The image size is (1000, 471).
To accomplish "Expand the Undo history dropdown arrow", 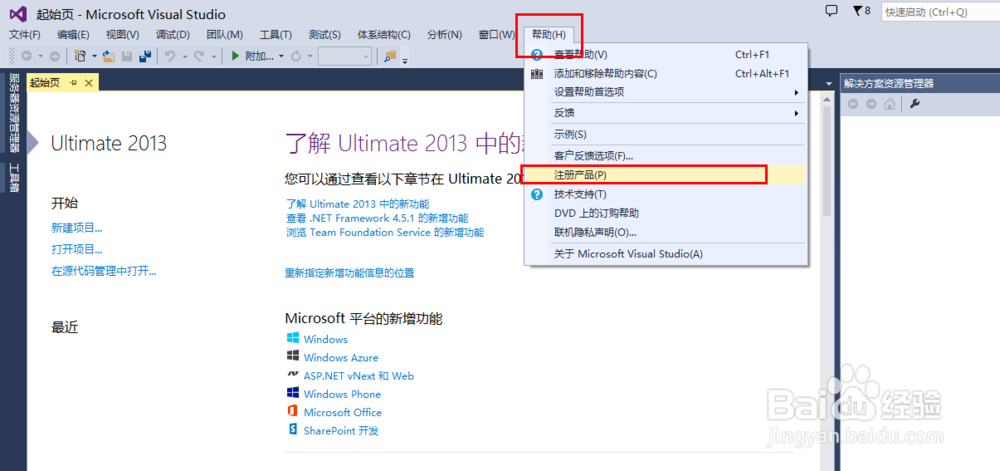I will [184, 57].
